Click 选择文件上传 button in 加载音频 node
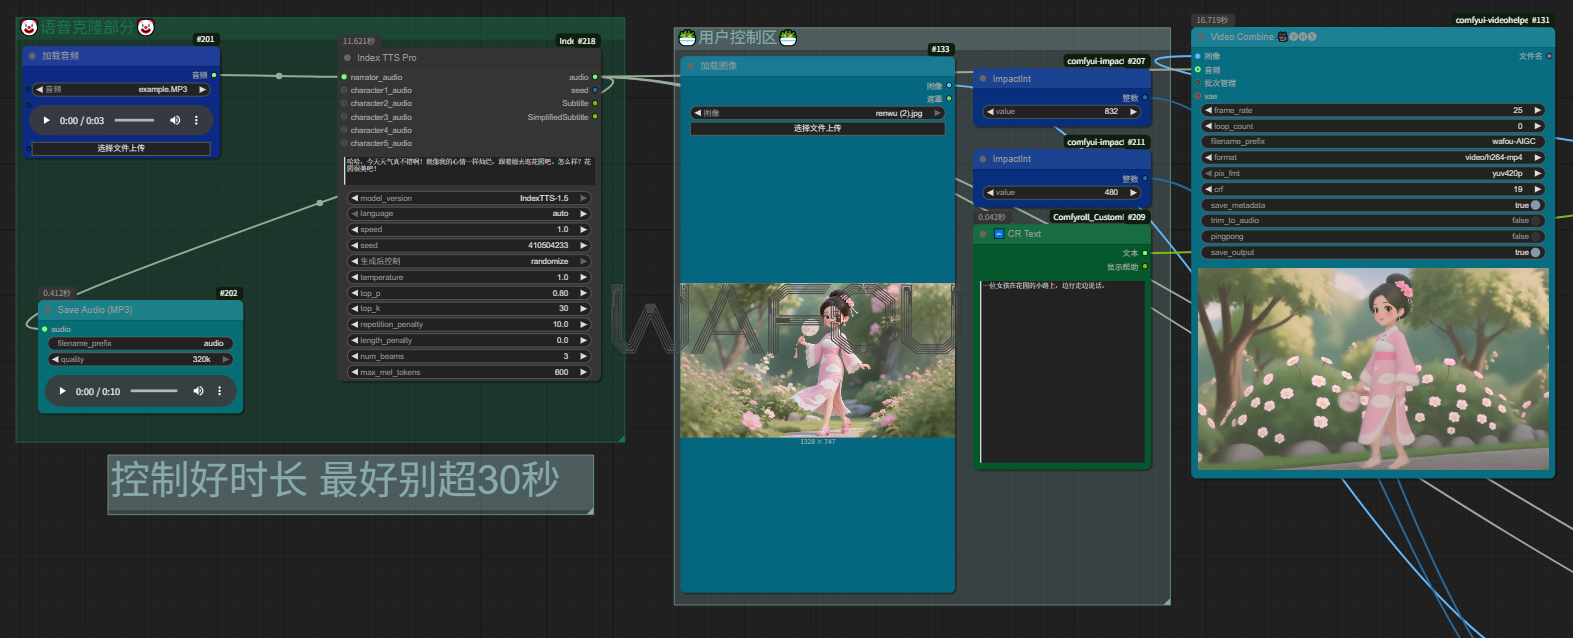This screenshot has width=1573, height=638. [121, 148]
